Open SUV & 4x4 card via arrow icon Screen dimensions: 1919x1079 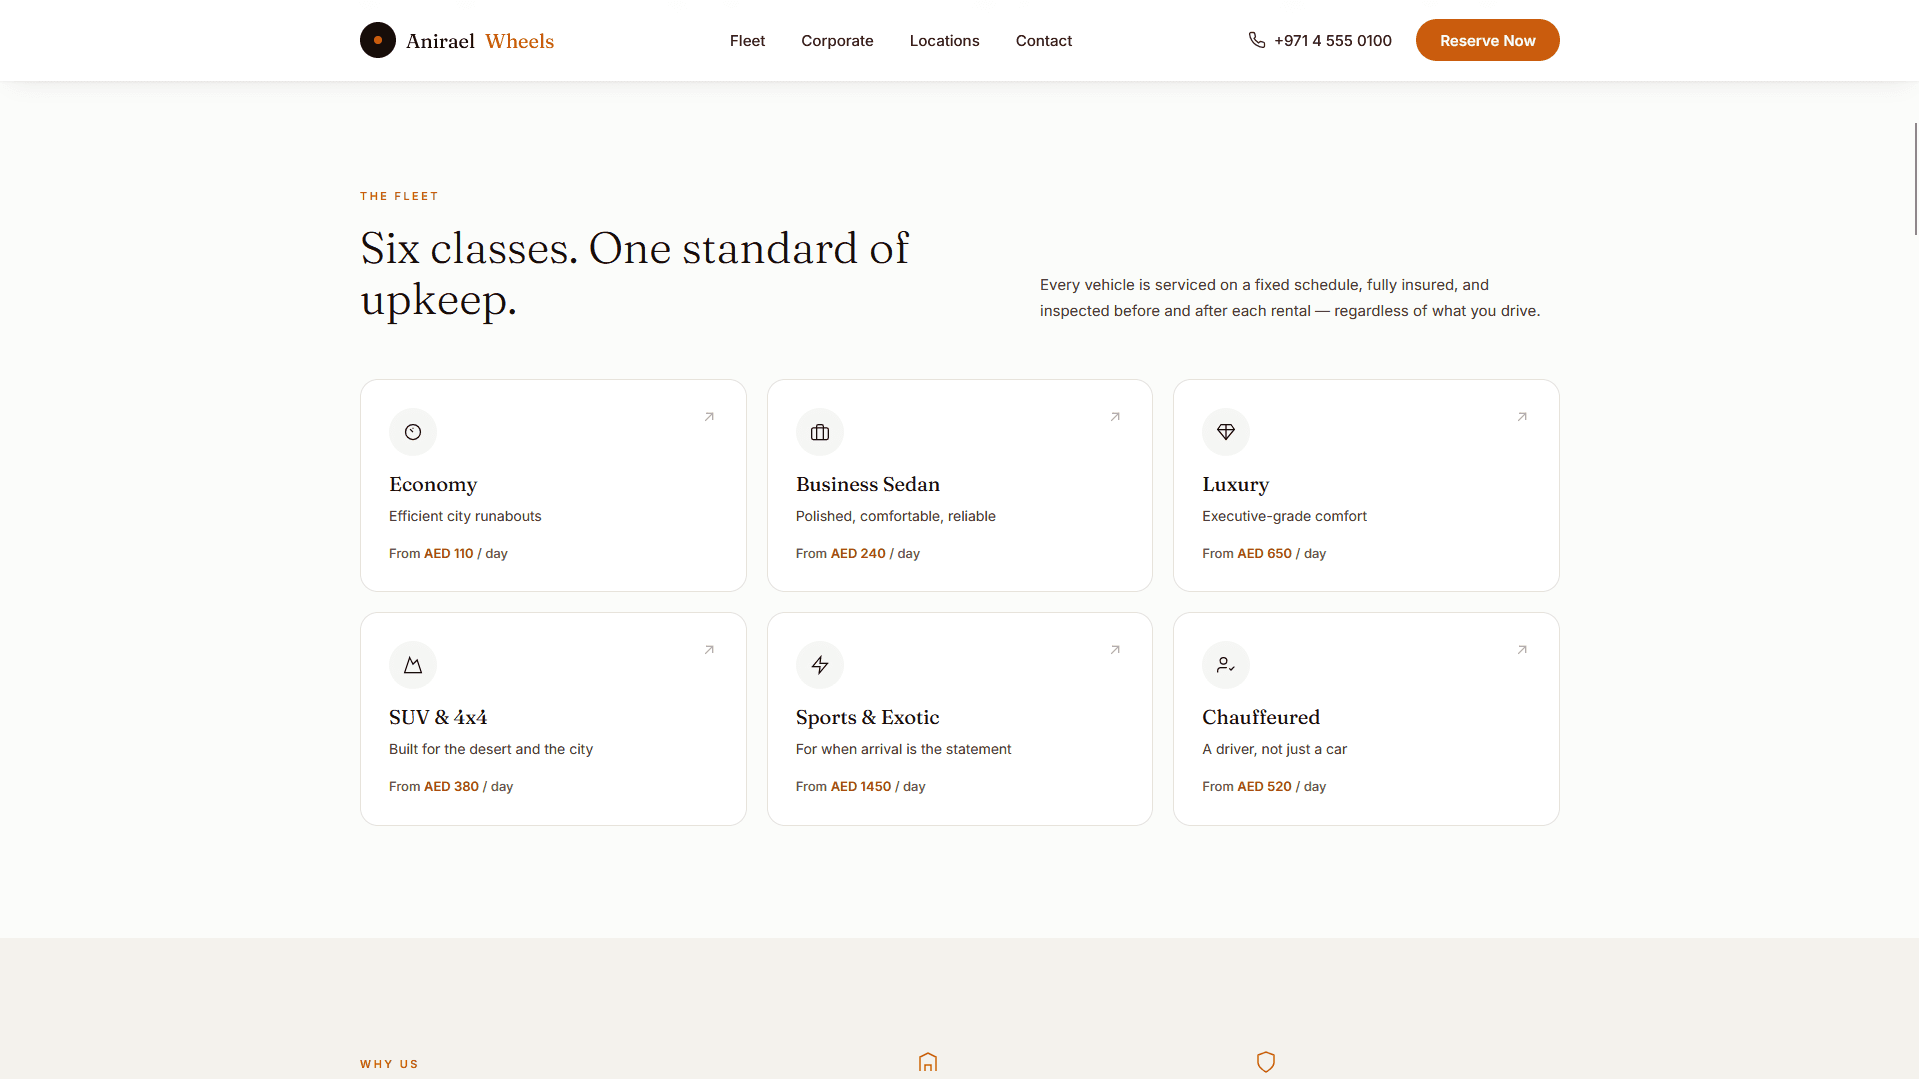[x=709, y=650]
